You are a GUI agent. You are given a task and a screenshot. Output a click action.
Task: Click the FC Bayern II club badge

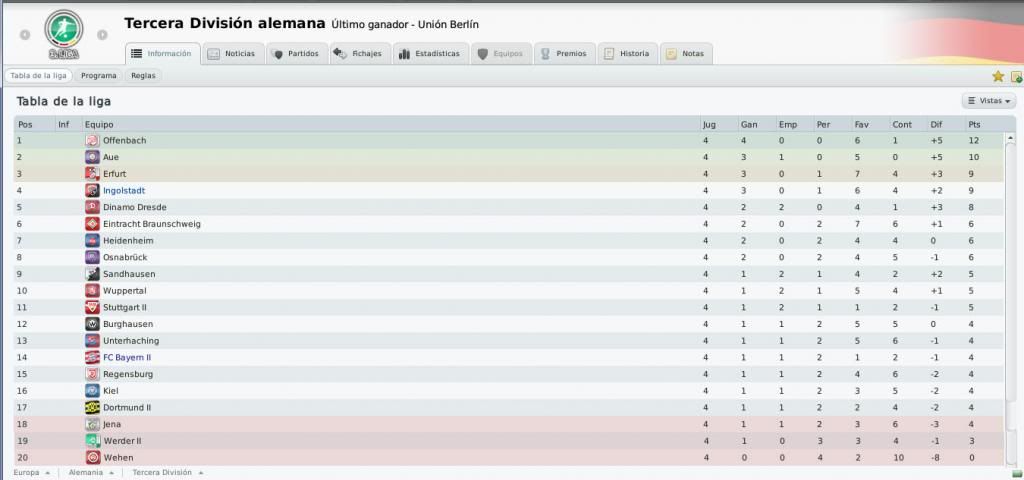tap(92, 357)
